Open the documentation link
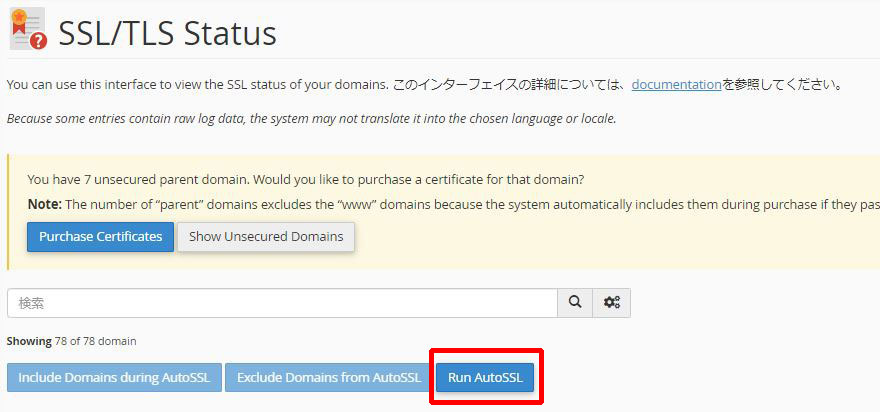This screenshot has height=412, width=880. (676, 85)
